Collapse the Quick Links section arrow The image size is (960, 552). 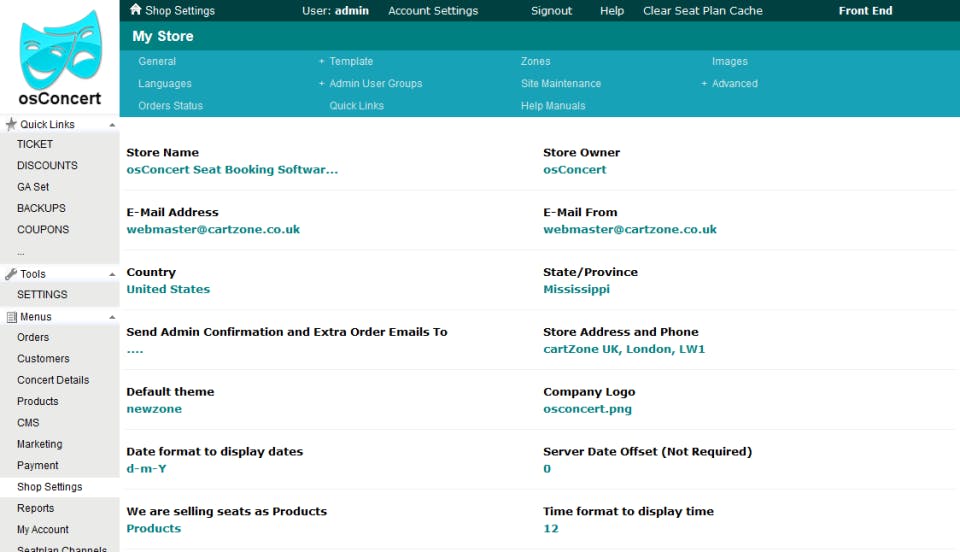pyautogui.click(x=112, y=125)
